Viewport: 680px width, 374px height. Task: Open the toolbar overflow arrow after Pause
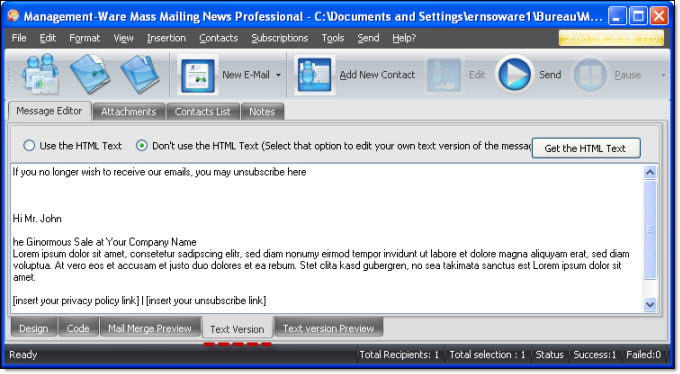pos(664,75)
